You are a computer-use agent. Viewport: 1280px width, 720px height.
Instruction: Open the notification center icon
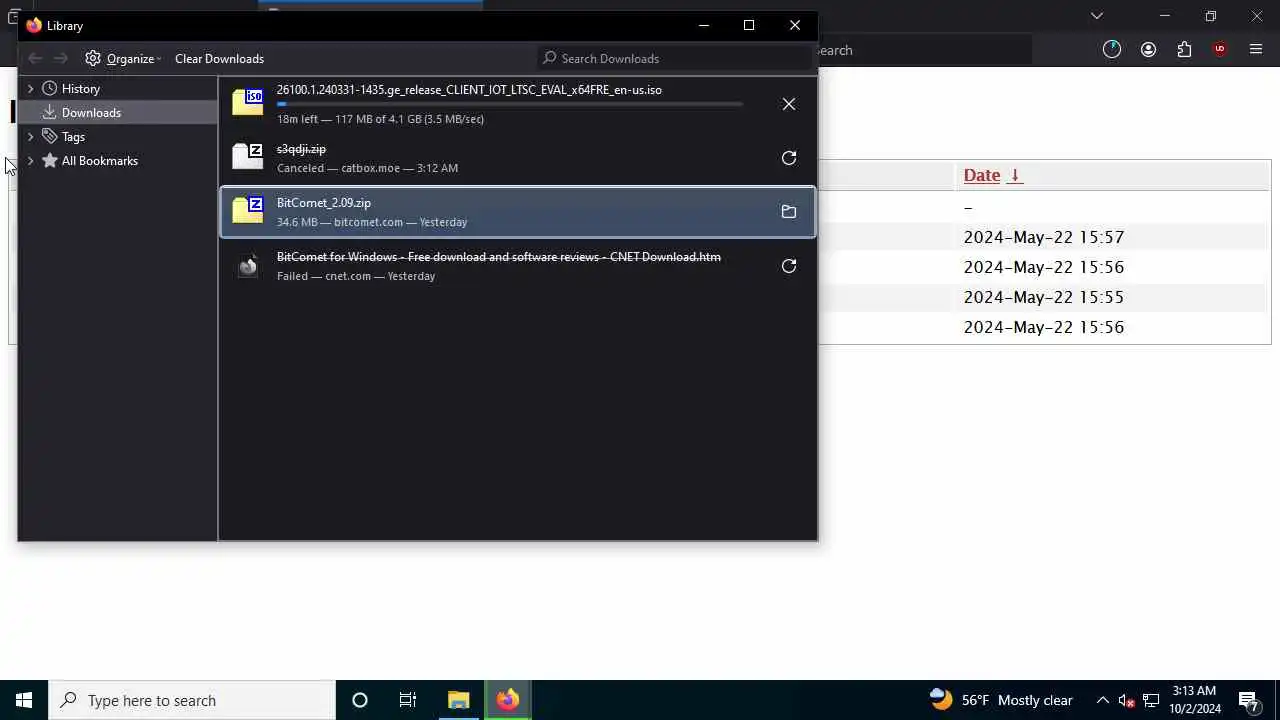1248,700
